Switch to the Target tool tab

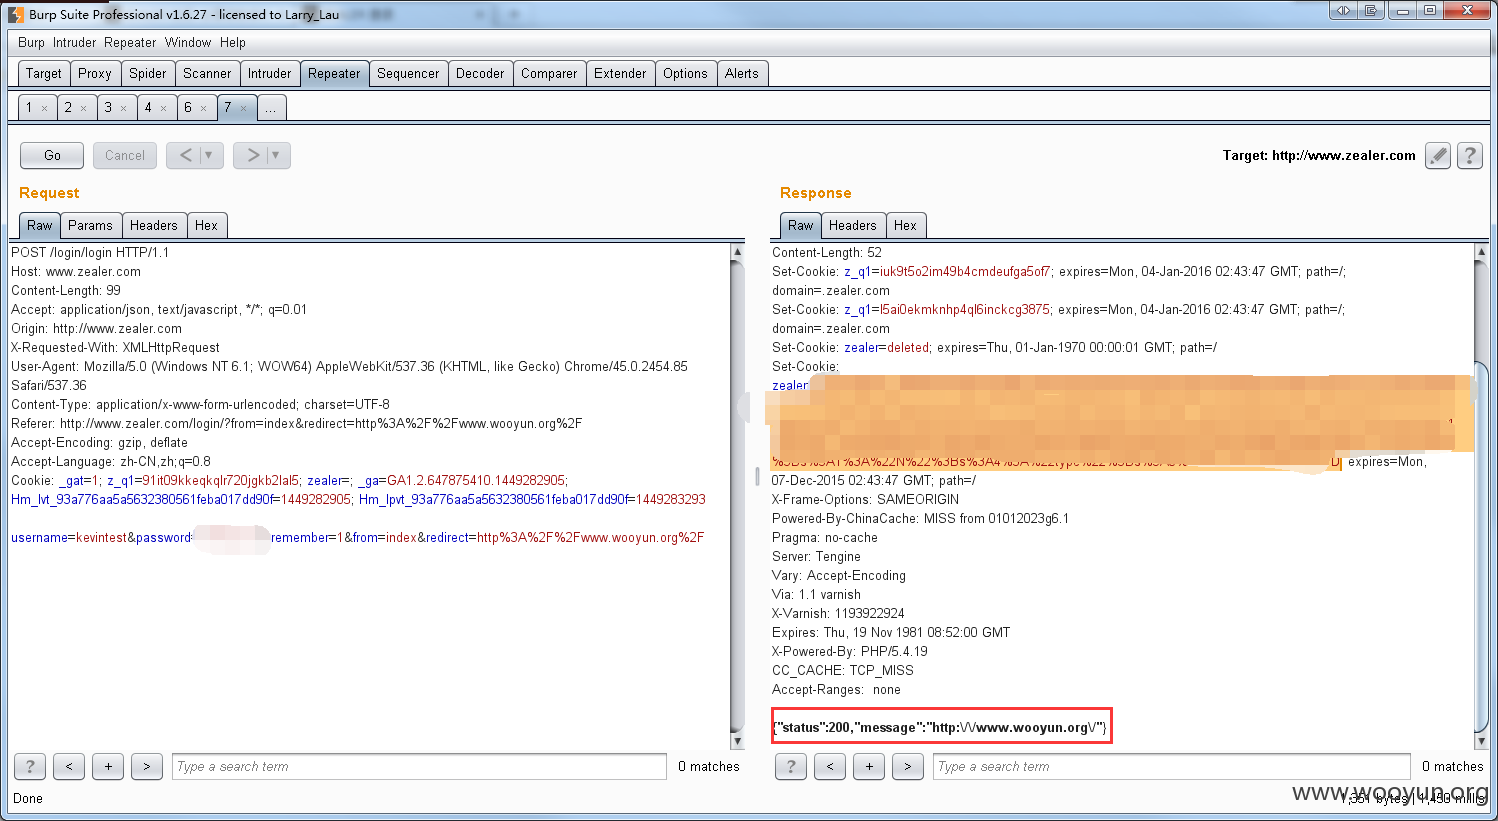point(44,73)
